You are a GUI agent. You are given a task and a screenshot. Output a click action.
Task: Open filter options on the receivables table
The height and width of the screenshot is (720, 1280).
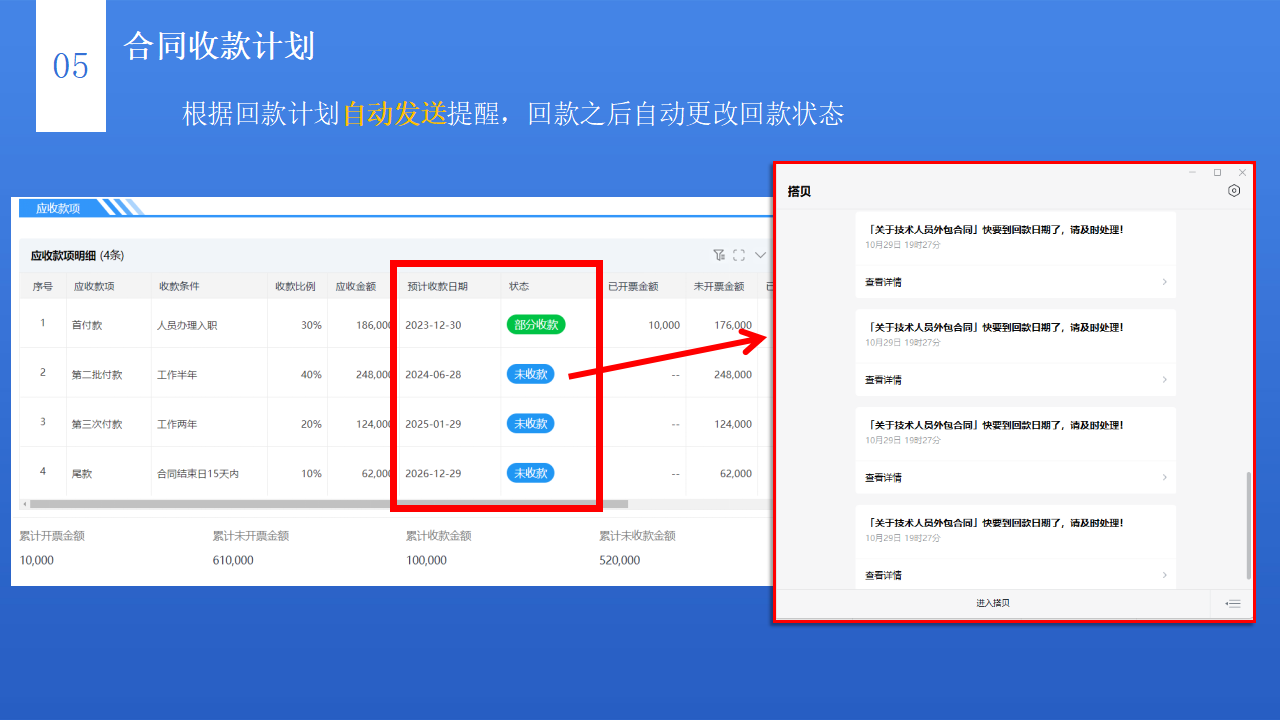(x=718, y=255)
